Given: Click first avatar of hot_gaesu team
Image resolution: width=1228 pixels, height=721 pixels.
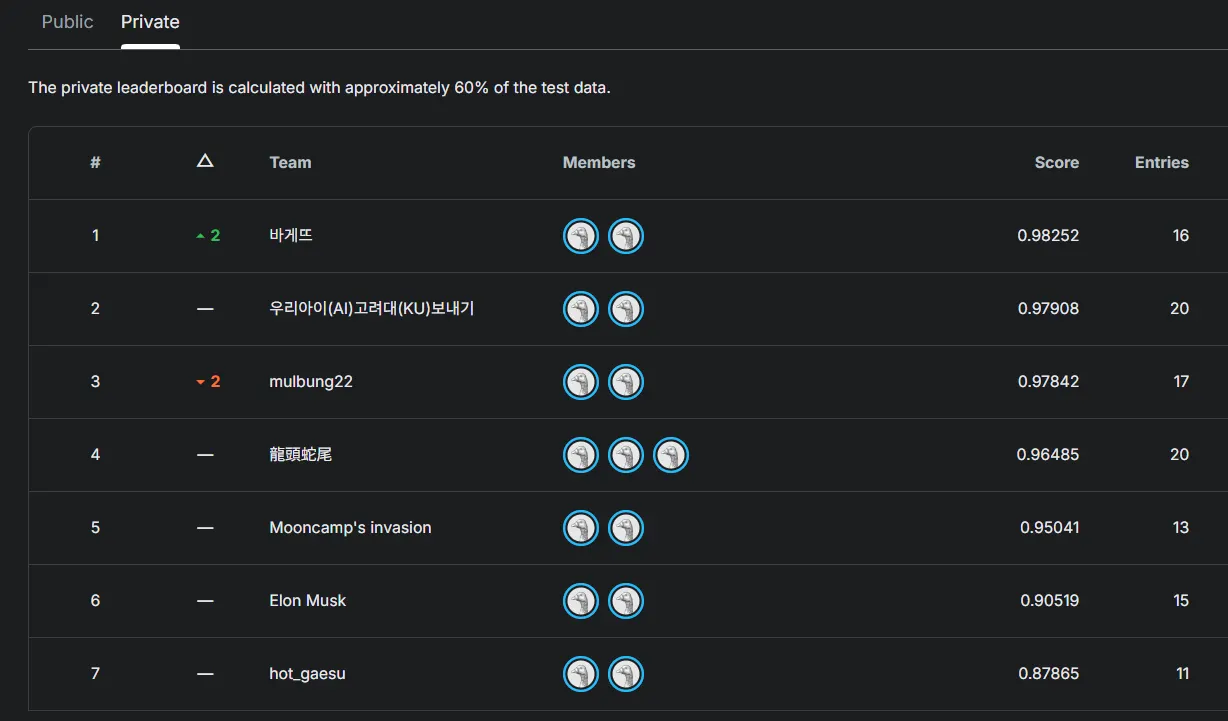Looking at the screenshot, I should pos(581,674).
